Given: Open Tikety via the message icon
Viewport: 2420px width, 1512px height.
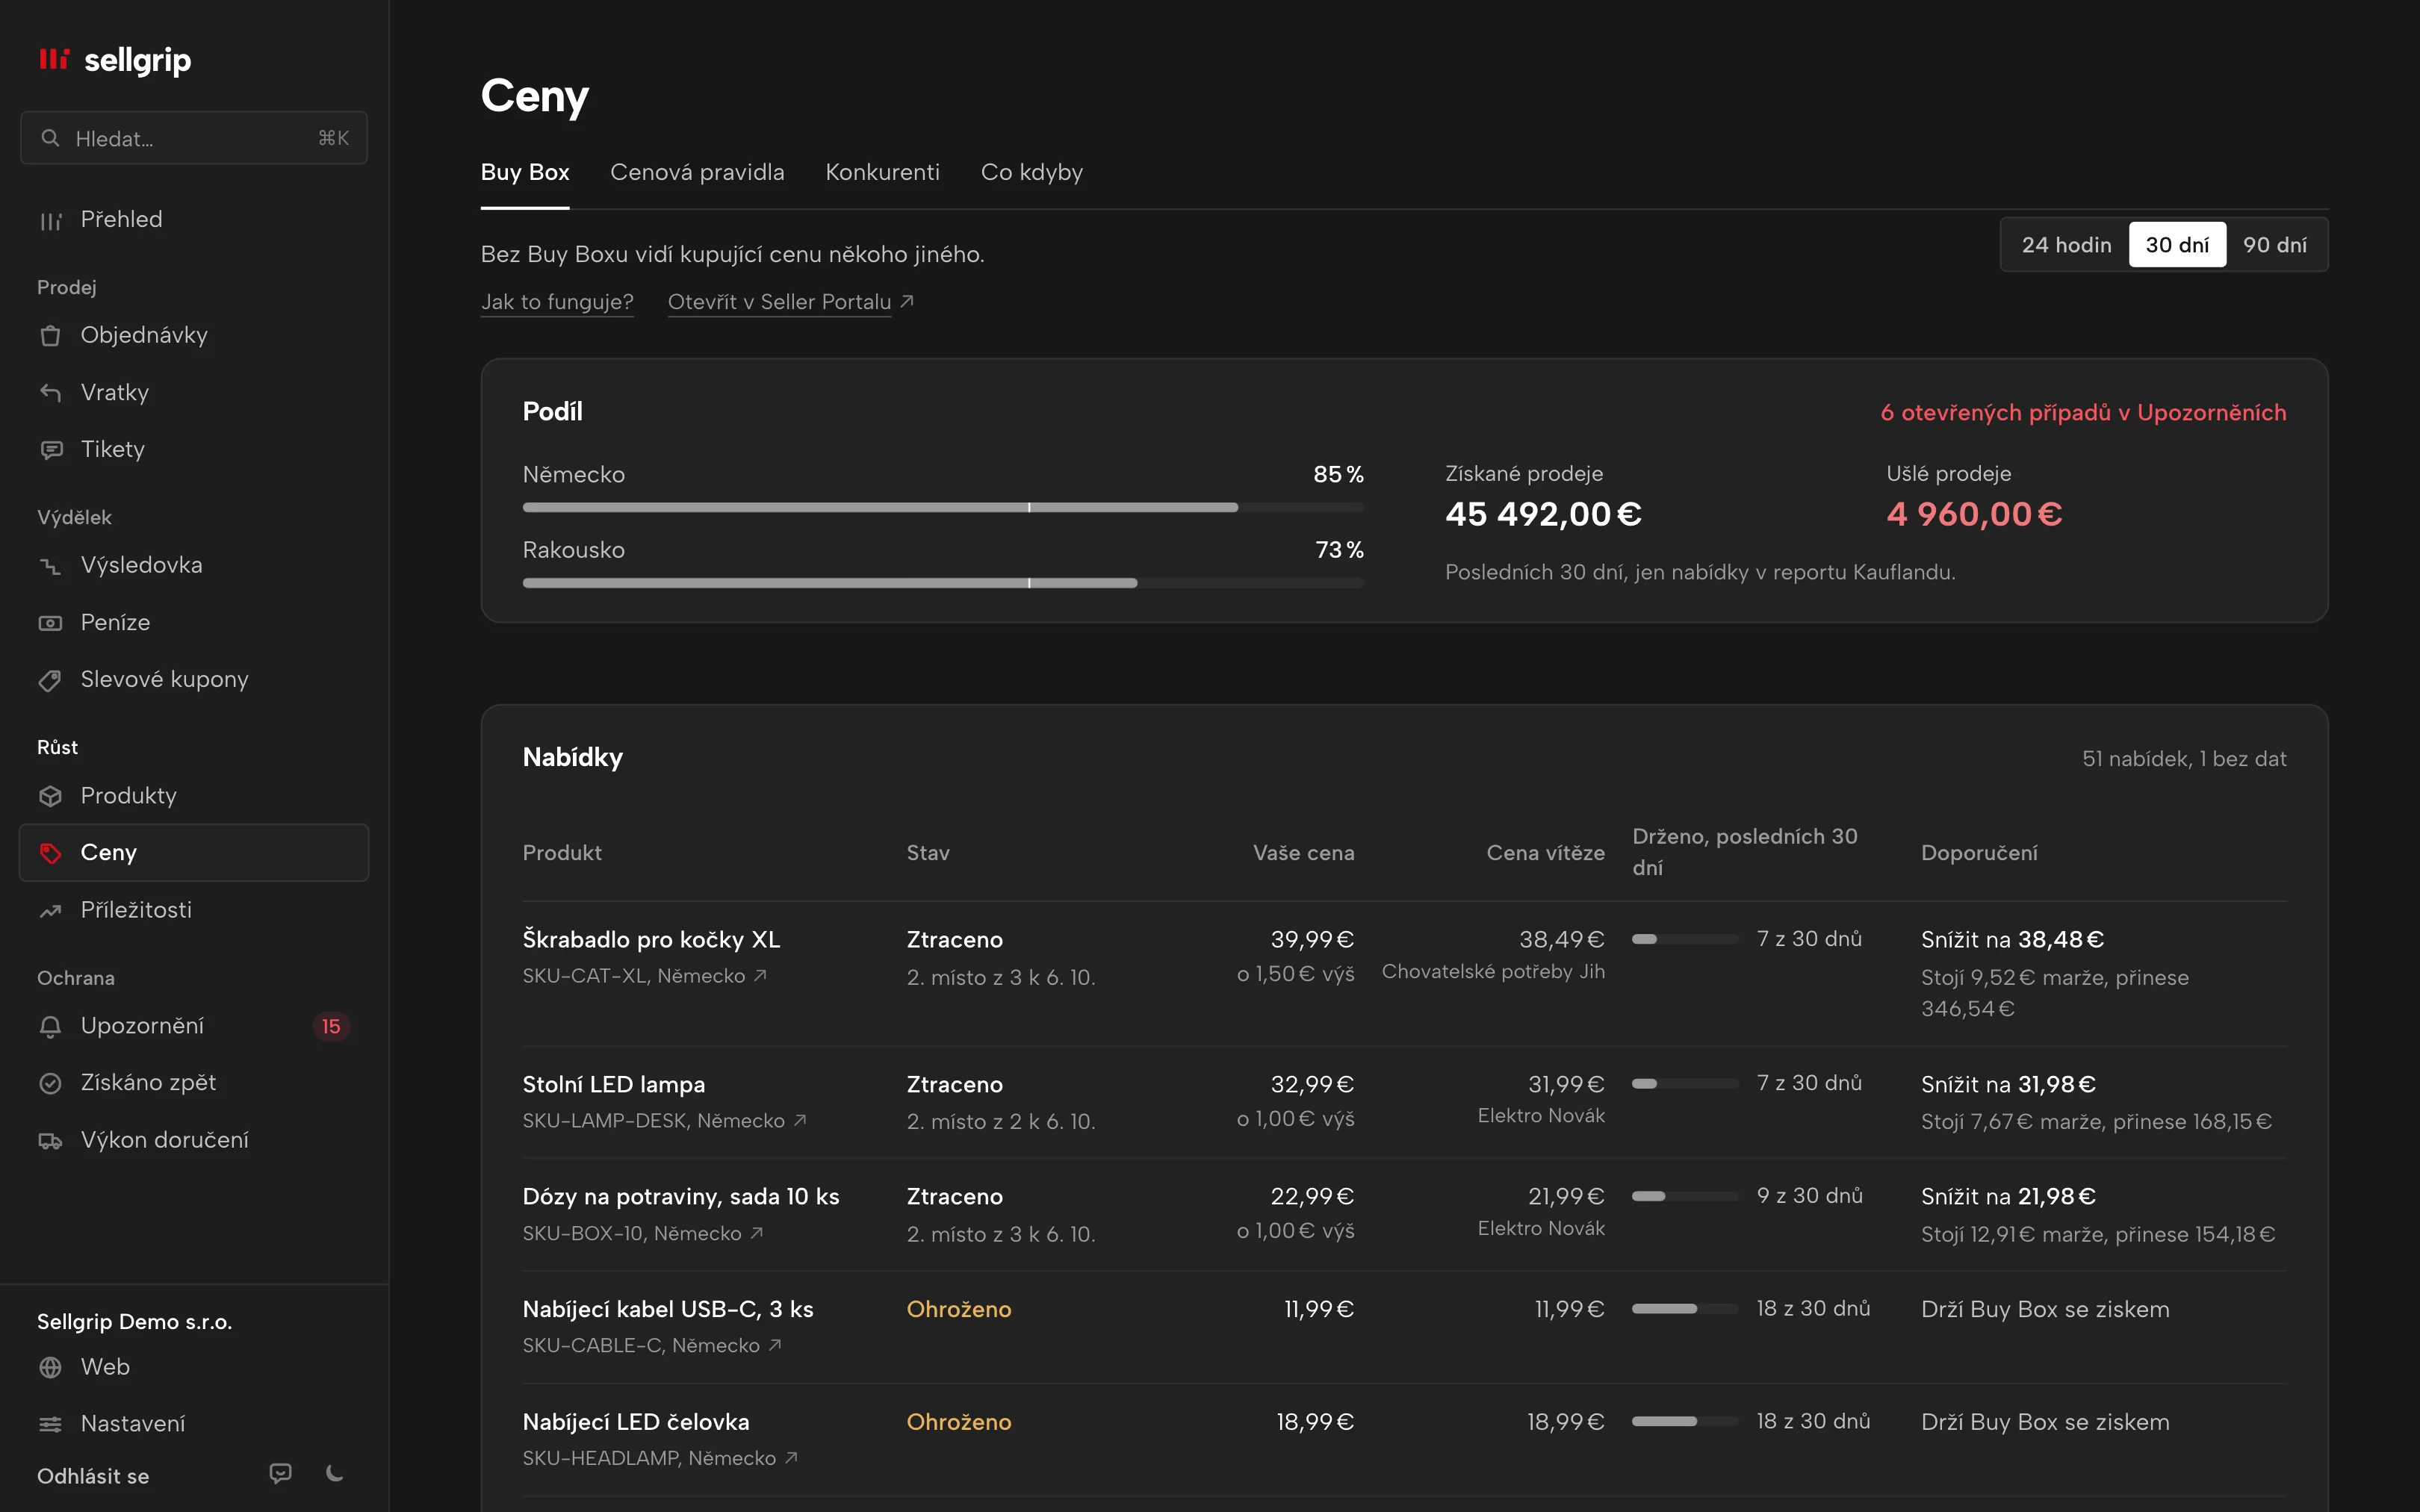Looking at the screenshot, I should pos(51,450).
